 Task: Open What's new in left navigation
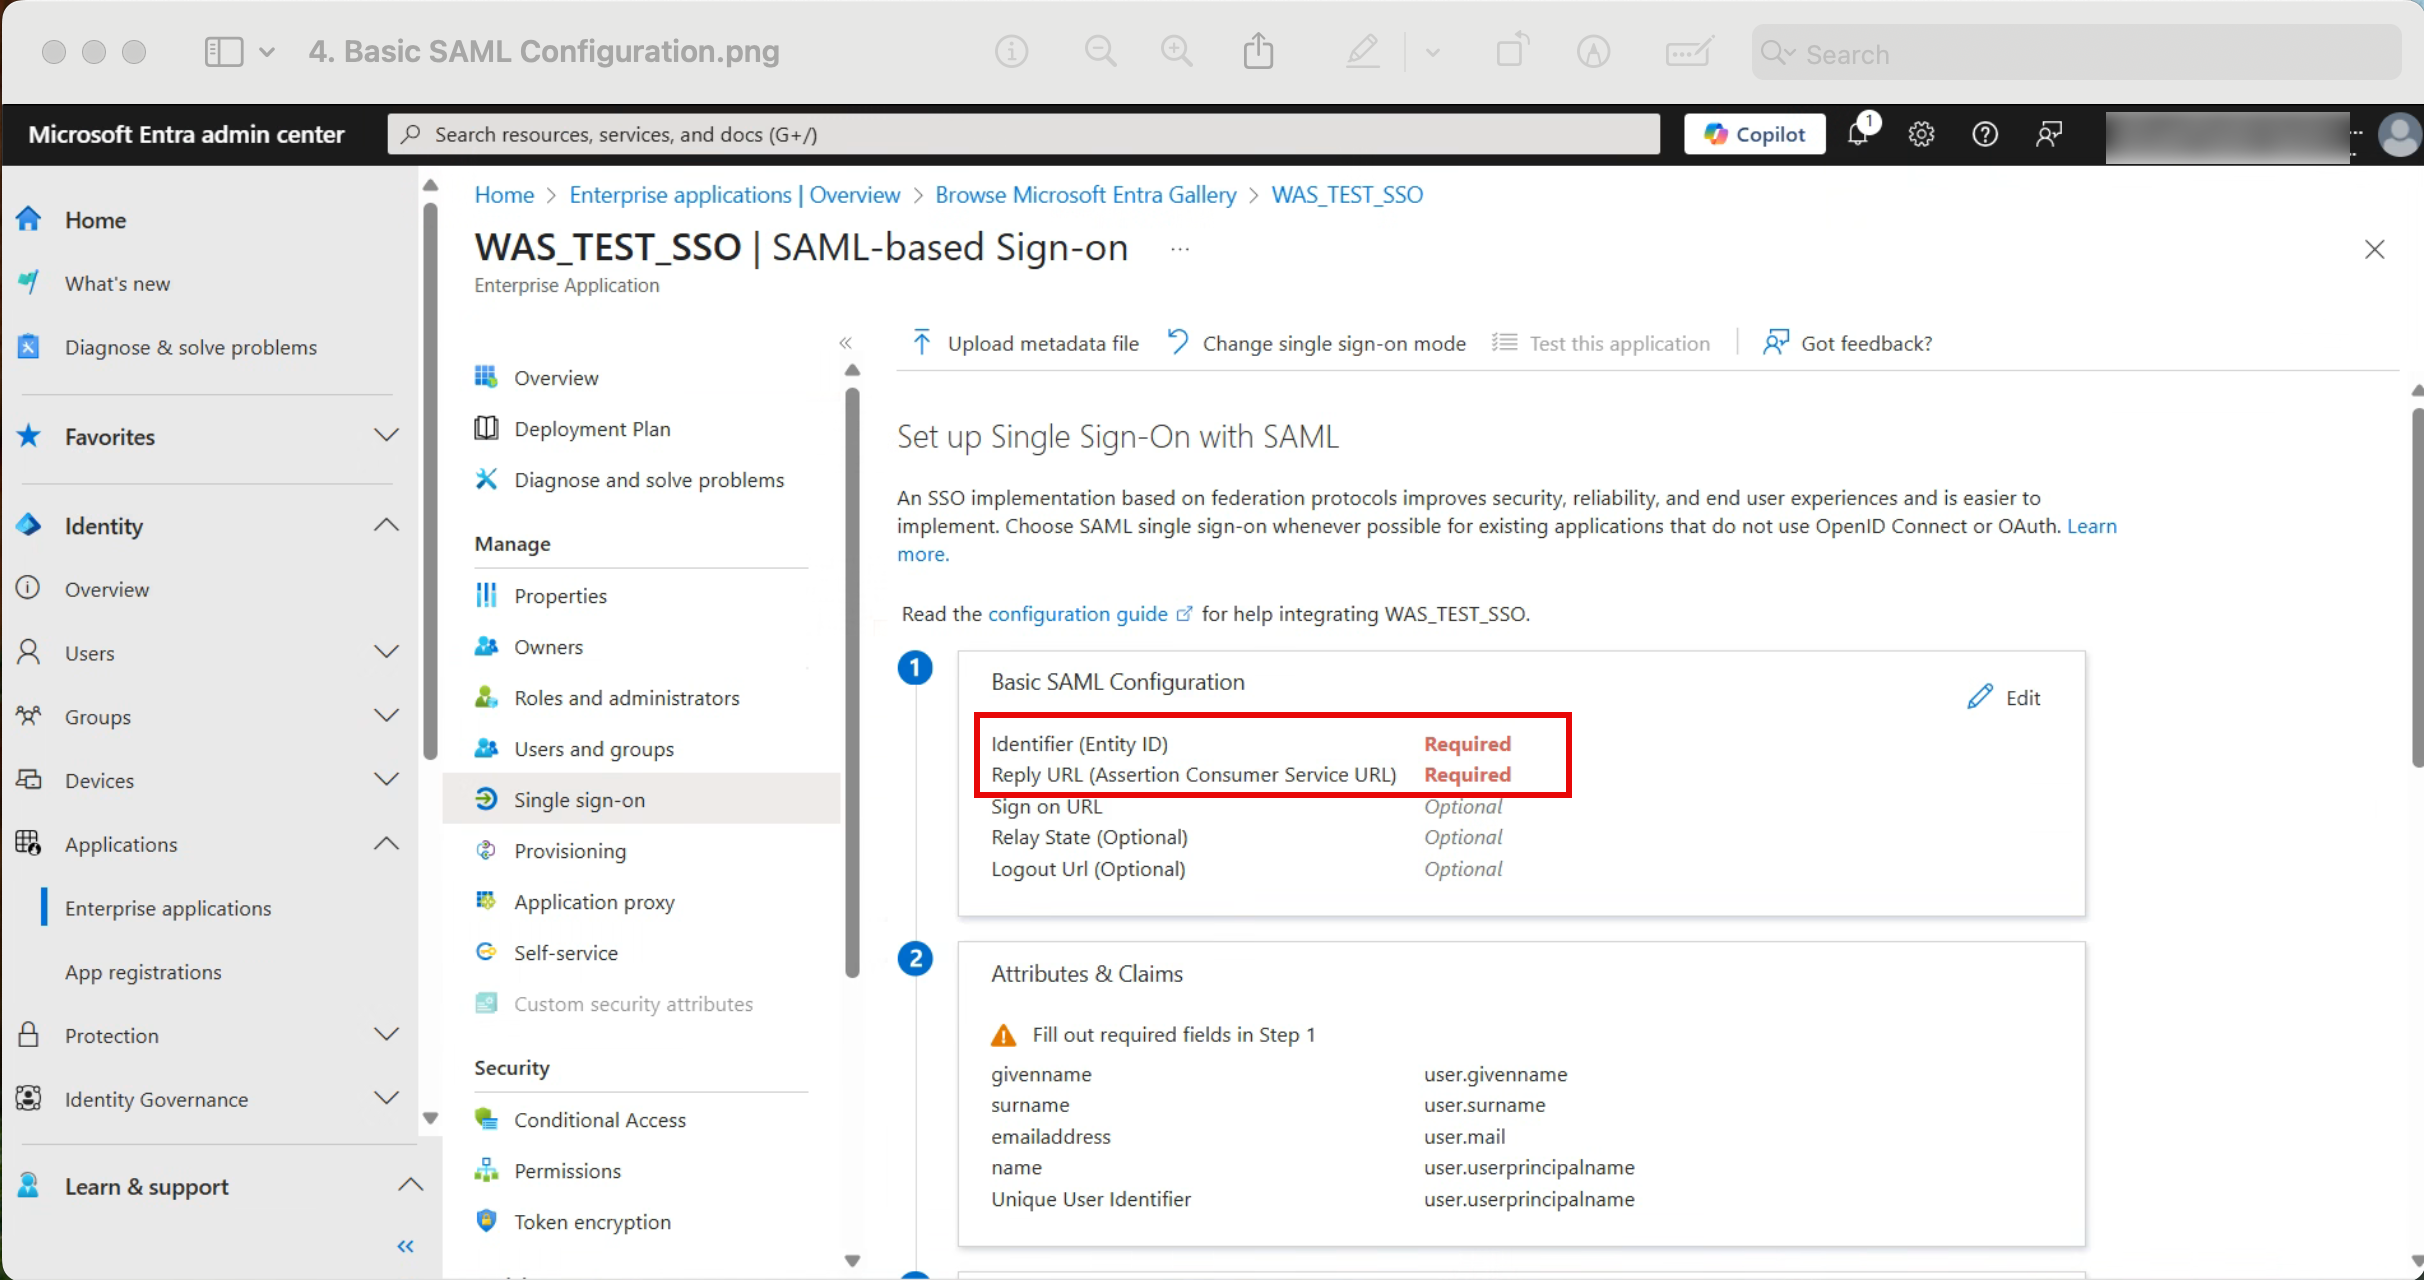click(x=117, y=284)
